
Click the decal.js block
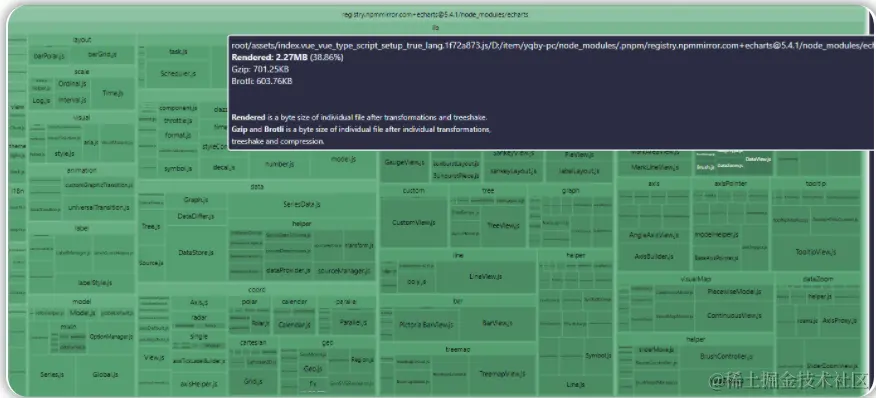224,167
